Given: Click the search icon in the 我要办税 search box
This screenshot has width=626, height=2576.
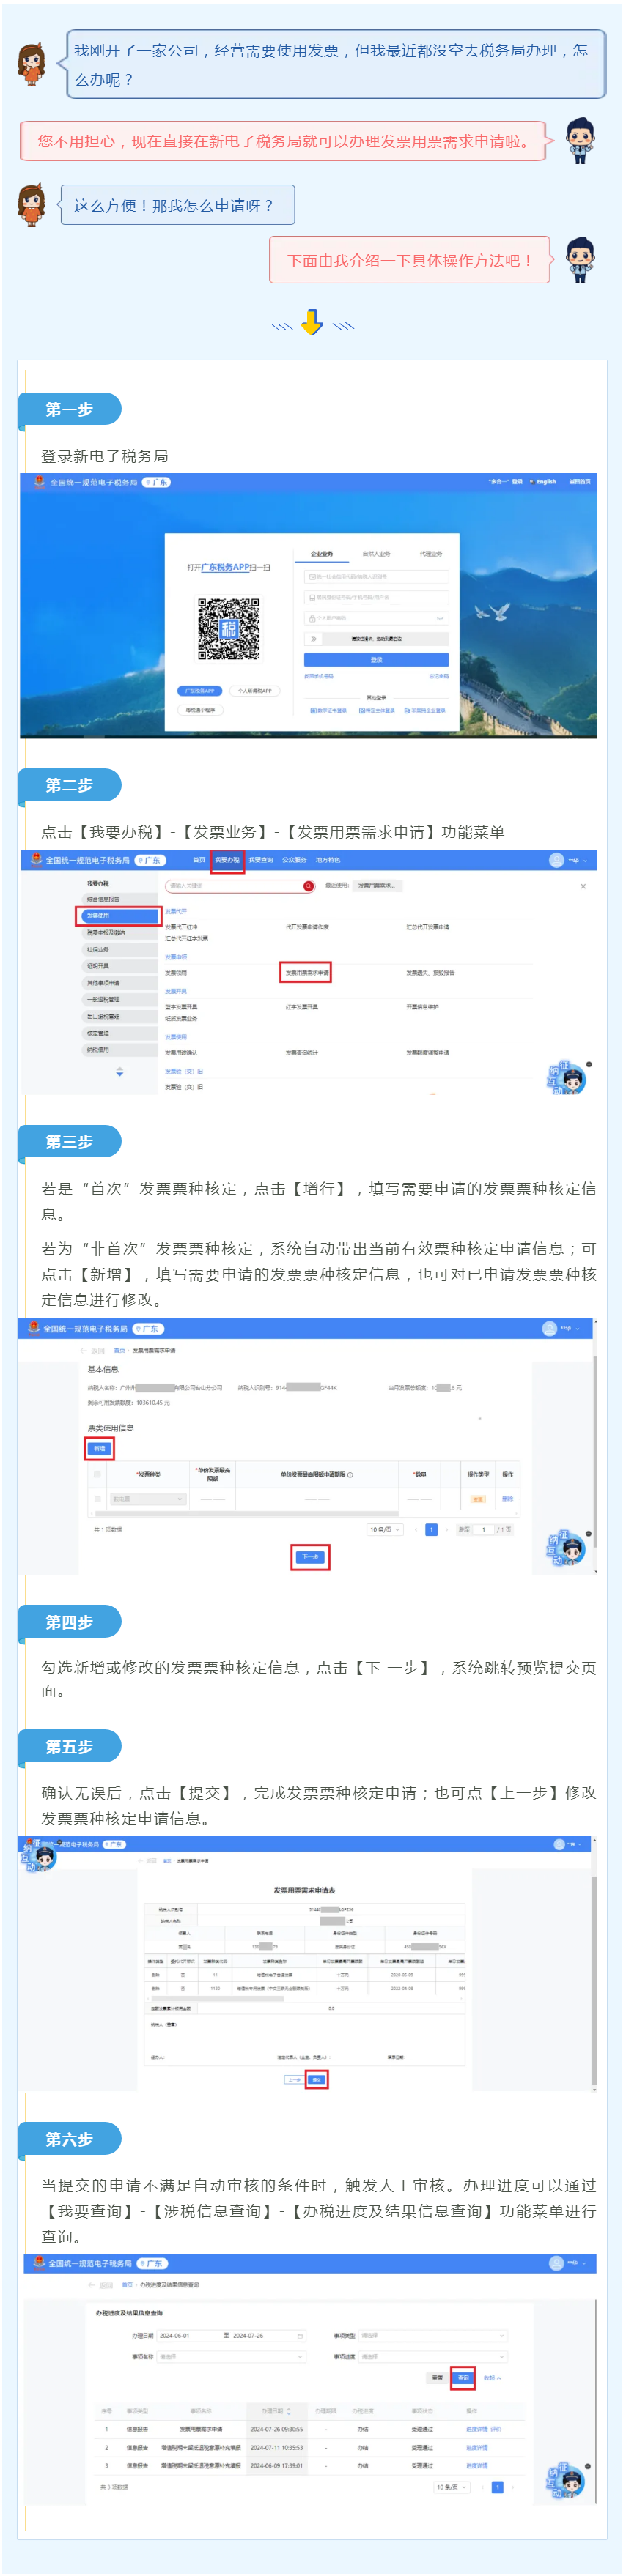Looking at the screenshot, I should [x=308, y=885].
